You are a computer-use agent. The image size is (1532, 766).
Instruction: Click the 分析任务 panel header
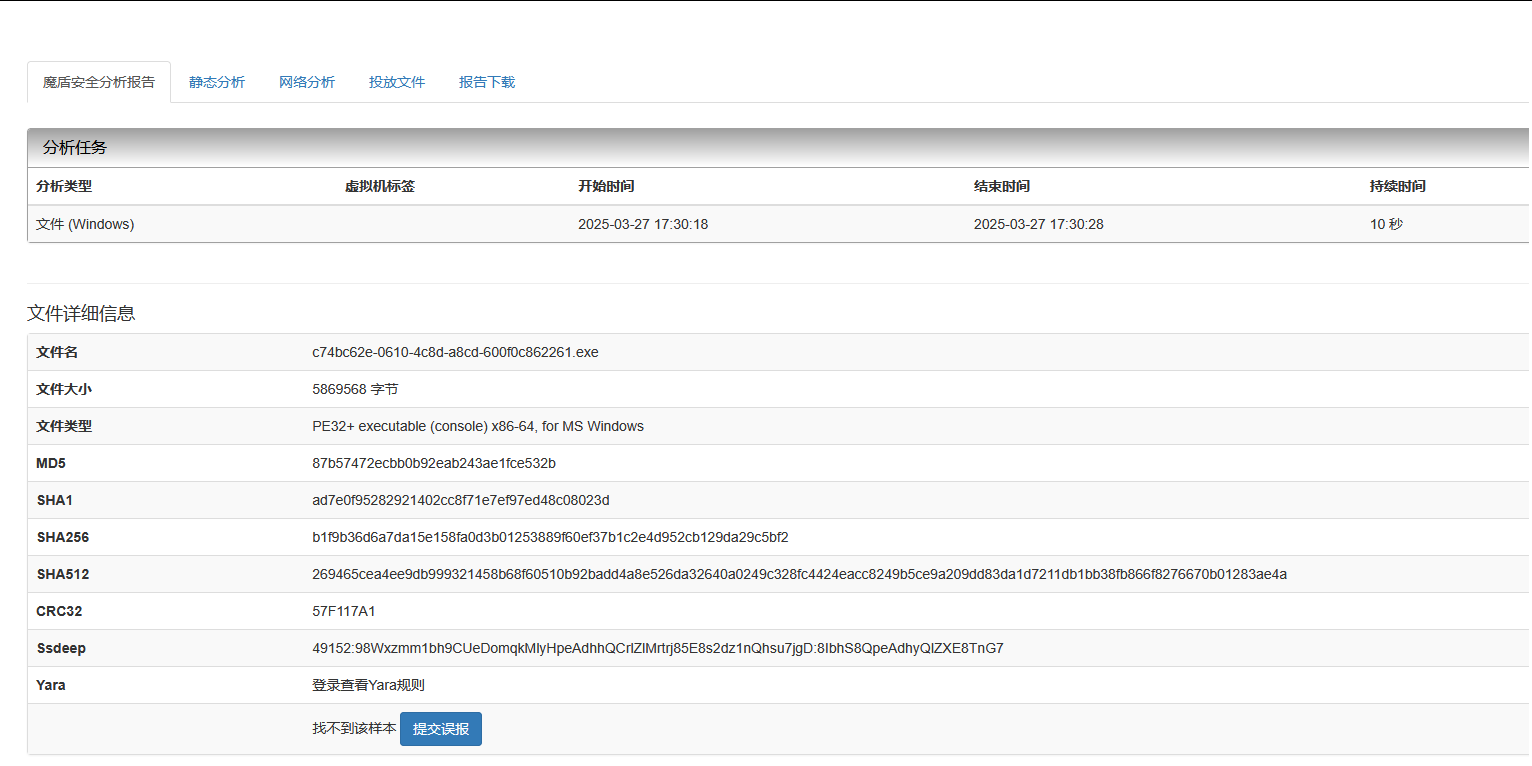point(75,148)
